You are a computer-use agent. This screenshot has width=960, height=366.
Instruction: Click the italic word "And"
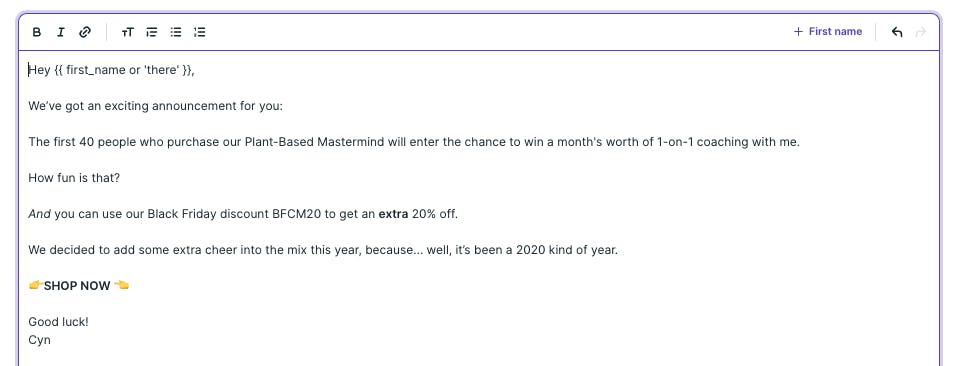[x=40, y=214]
